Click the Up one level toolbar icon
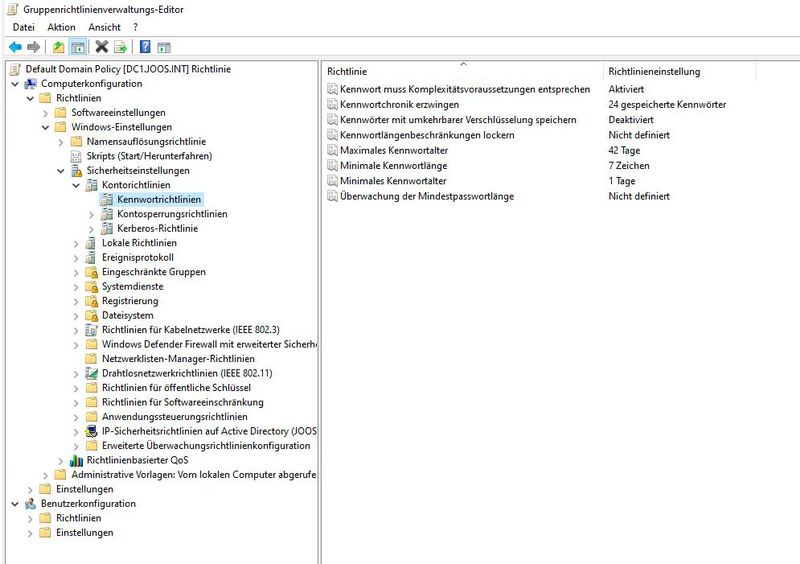 [59, 47]
